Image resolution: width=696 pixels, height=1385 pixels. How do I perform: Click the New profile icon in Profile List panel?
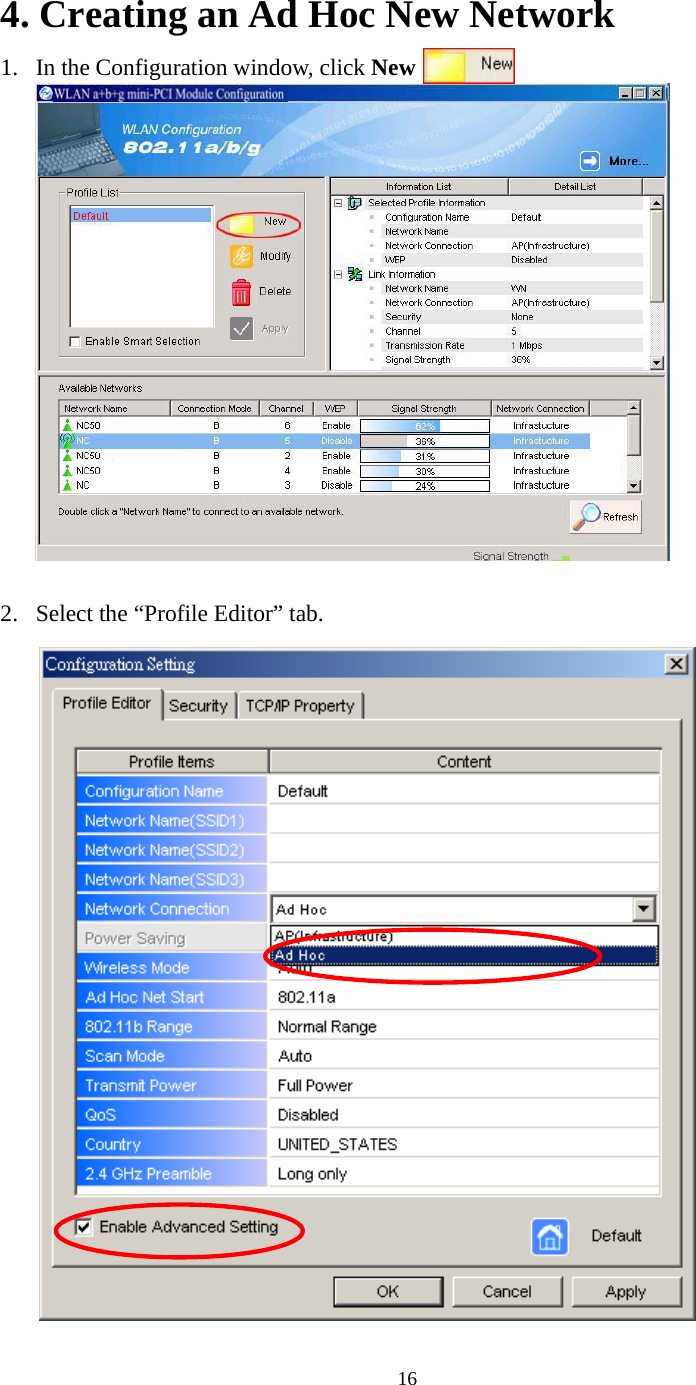pos(241,223)
